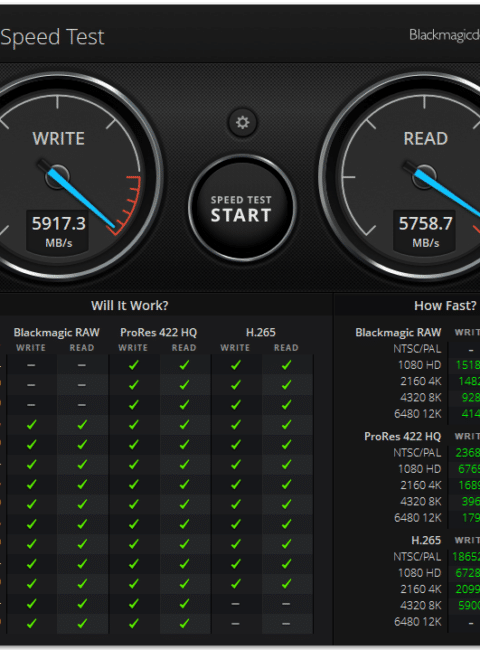480x650 pixels.
Task: Click 2160 4K under How Fast Blackmagic RAW
Action: pyautogui.click(x=421, y=381)
